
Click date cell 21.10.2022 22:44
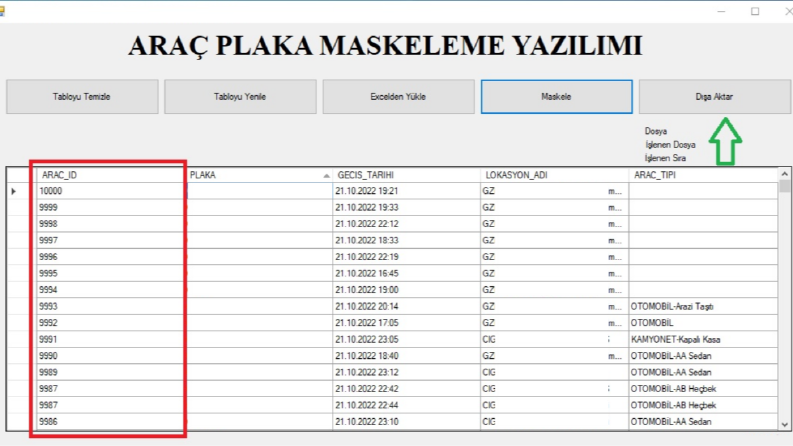407,405
